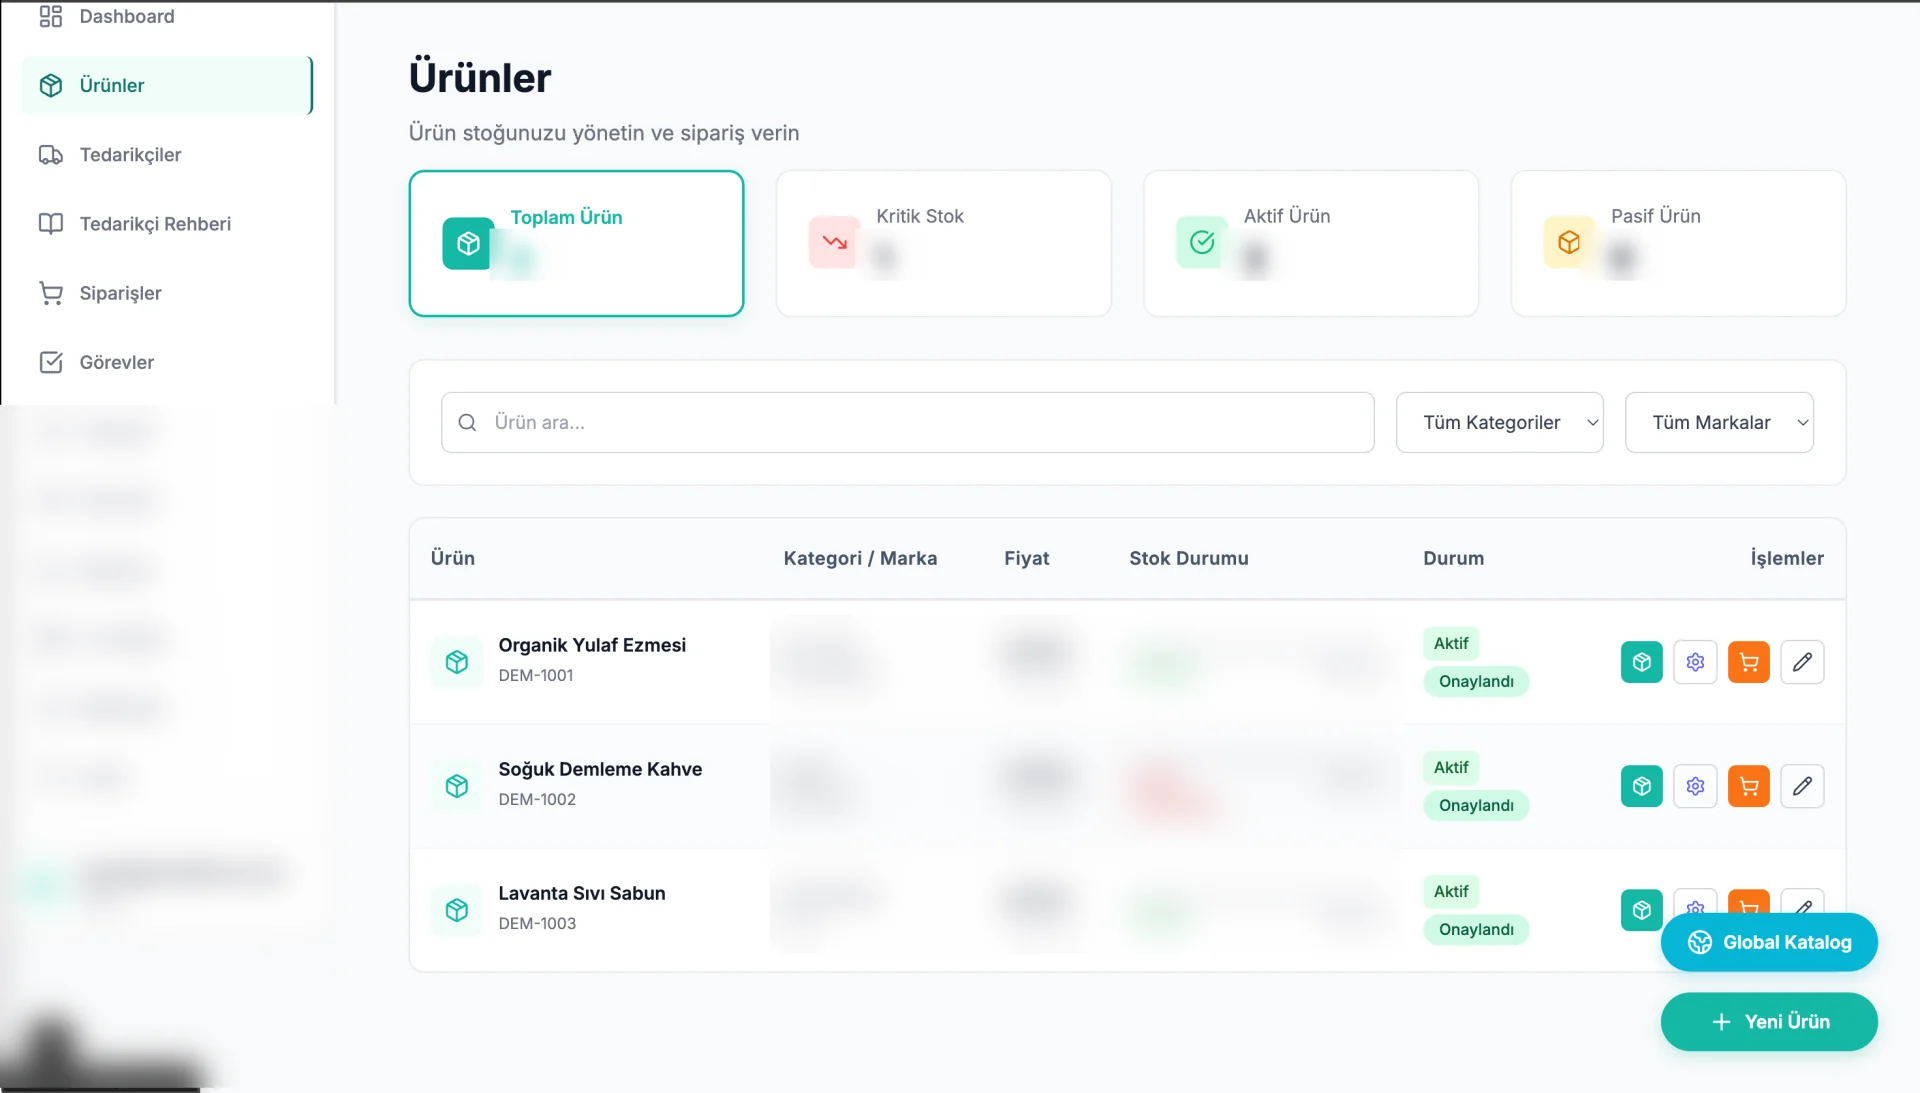Open the Global Katalog button
This screenshot has height=1093, width=1920.
(1768, 942)
